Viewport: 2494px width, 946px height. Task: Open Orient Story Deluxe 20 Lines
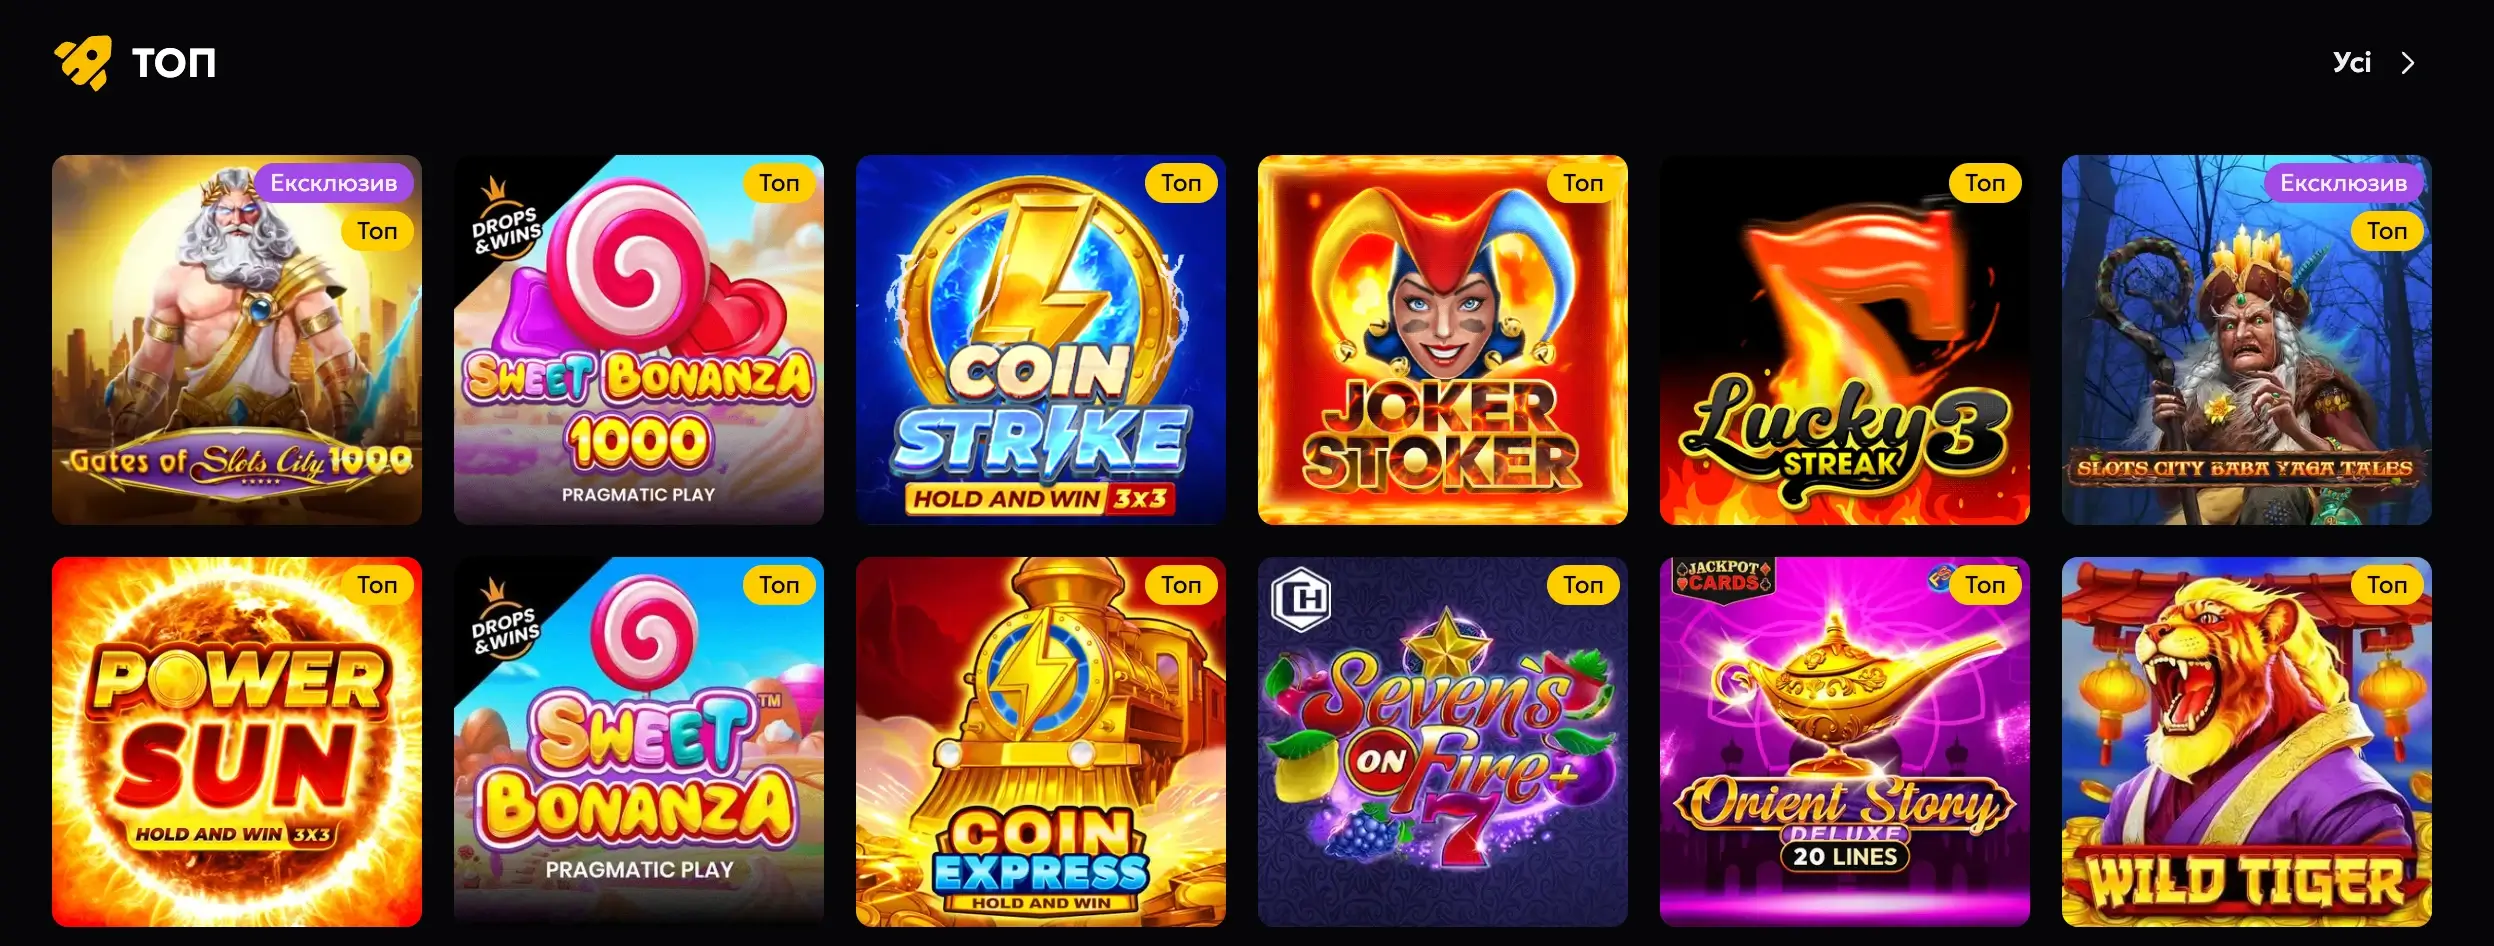pyautogui.click(x=1845, y=742)
